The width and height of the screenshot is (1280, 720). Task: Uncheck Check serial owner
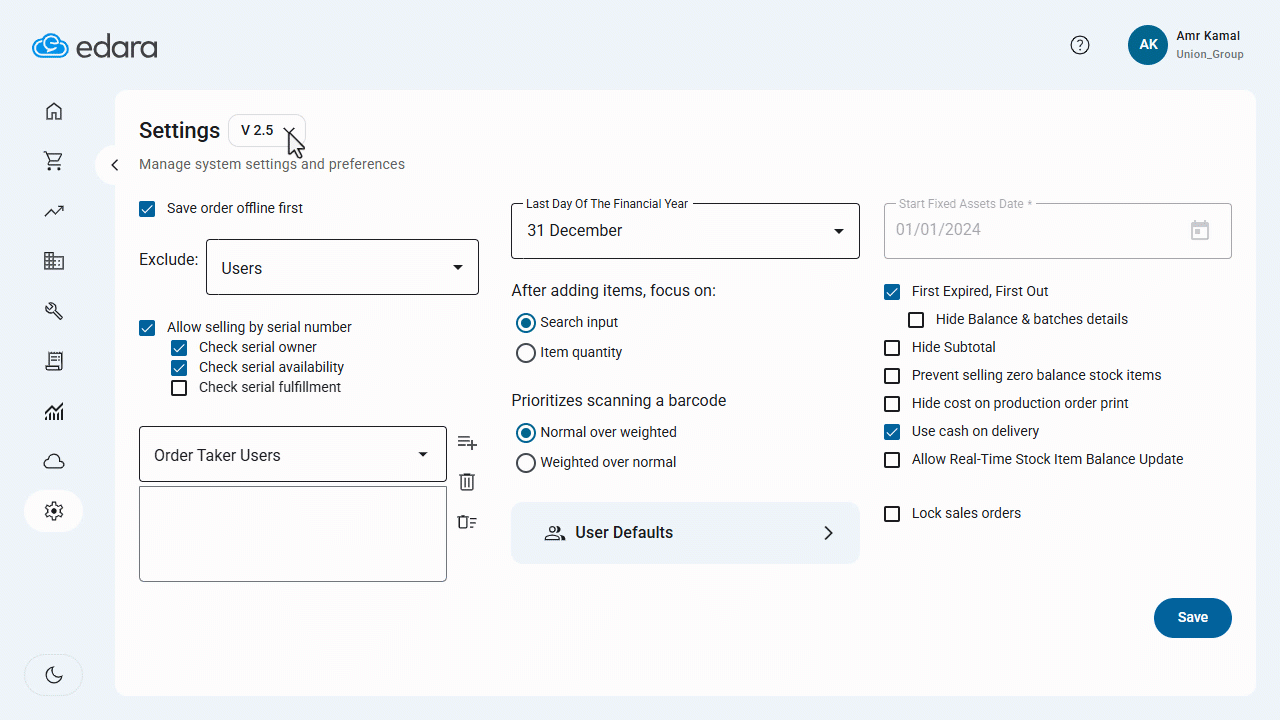[179, 347]
